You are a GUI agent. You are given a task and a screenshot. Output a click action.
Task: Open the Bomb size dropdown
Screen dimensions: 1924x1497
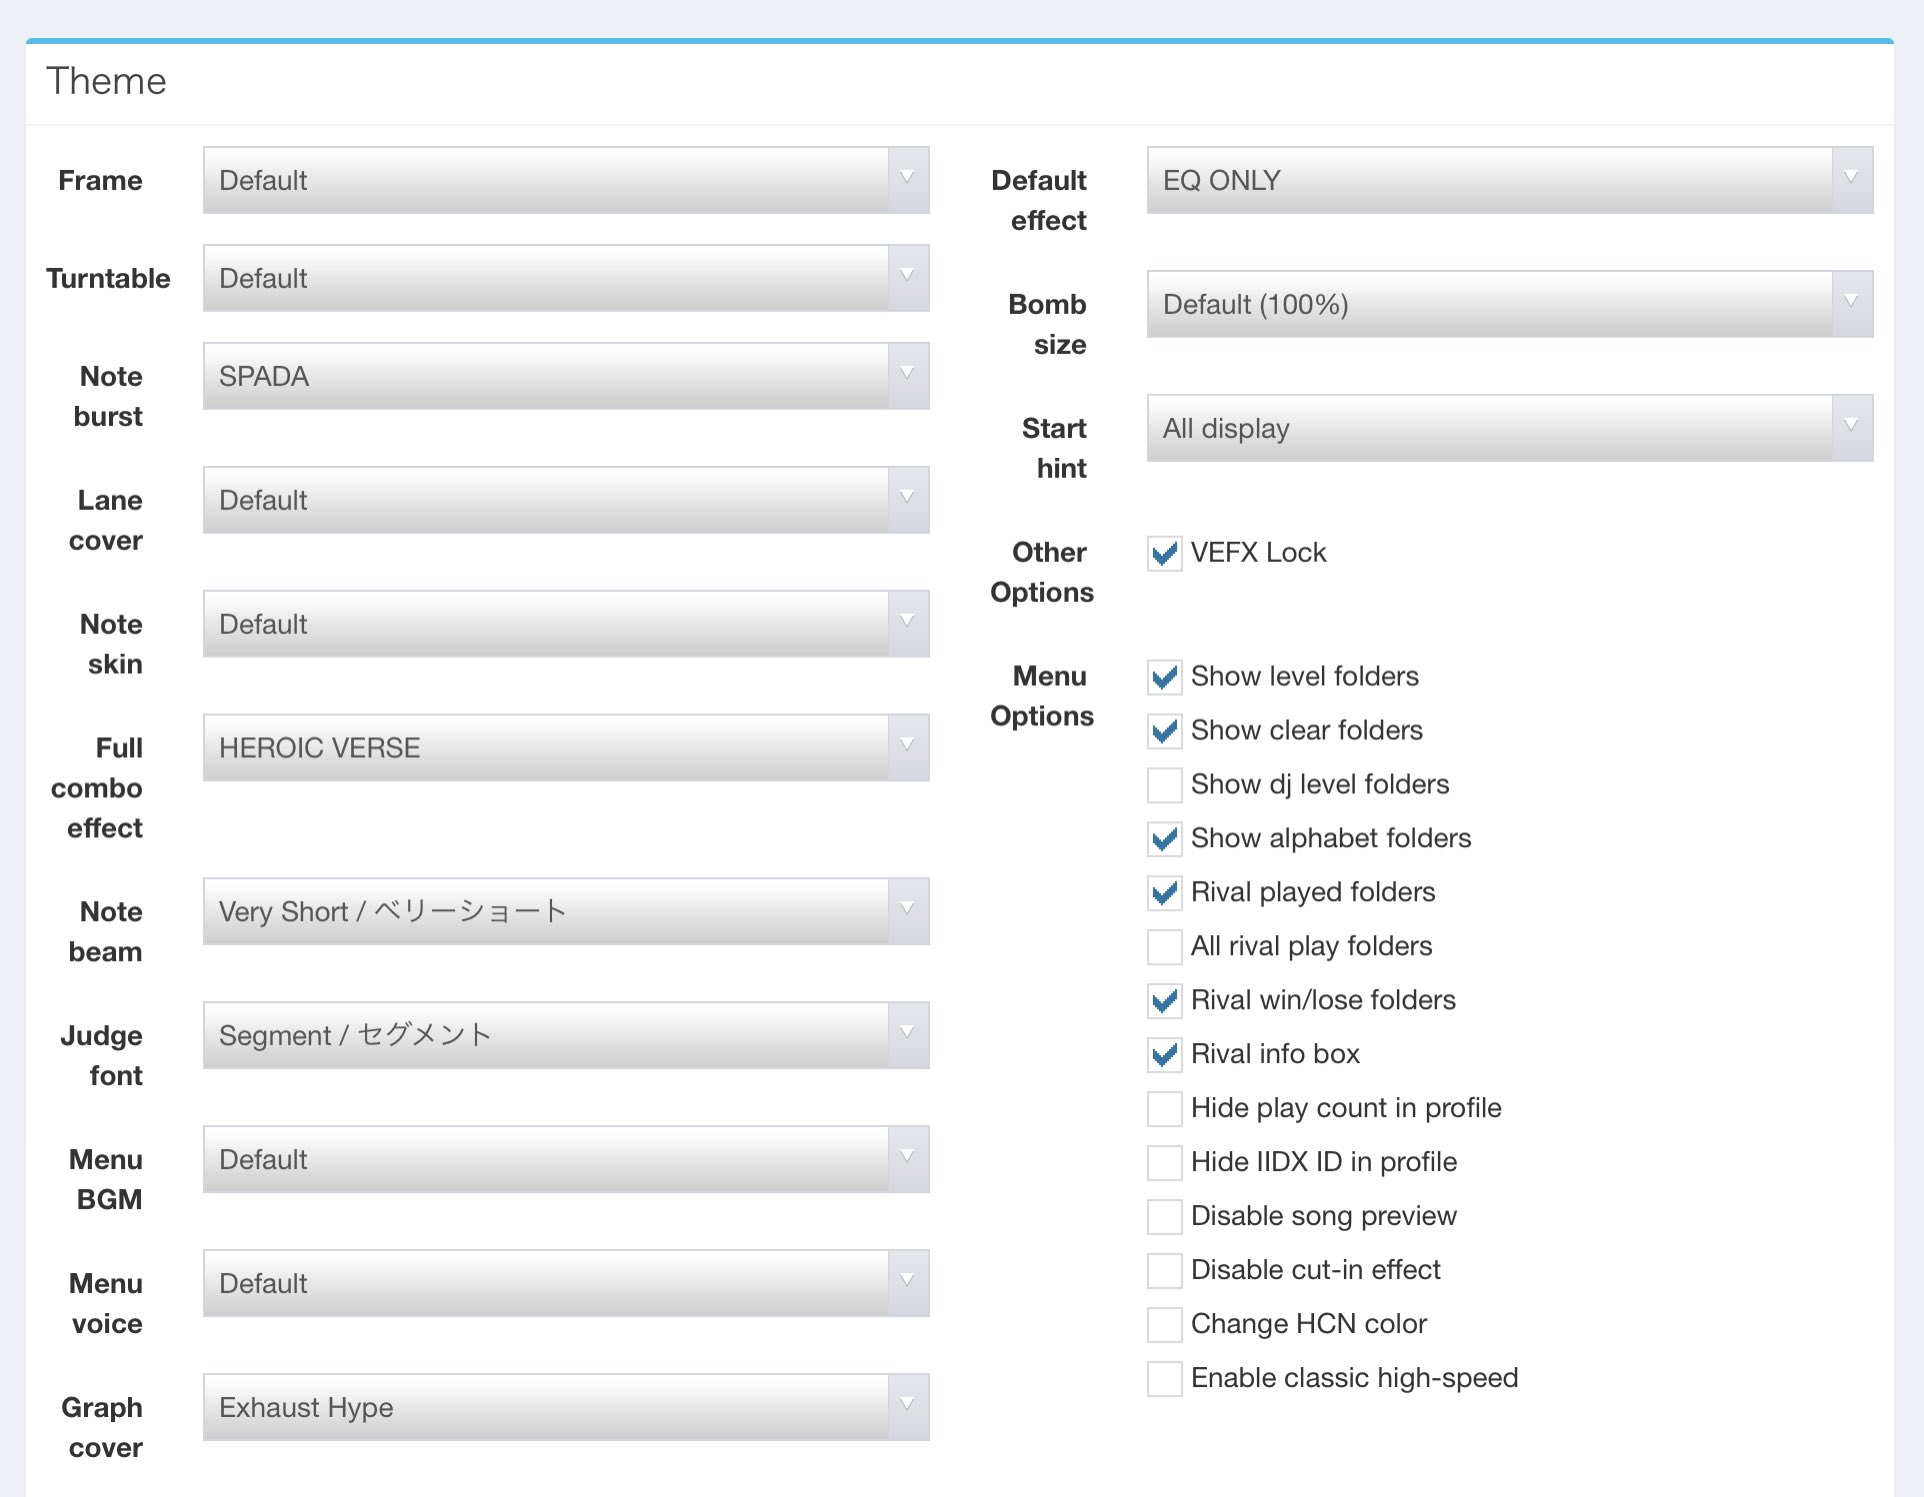(x=1509, y=304)
